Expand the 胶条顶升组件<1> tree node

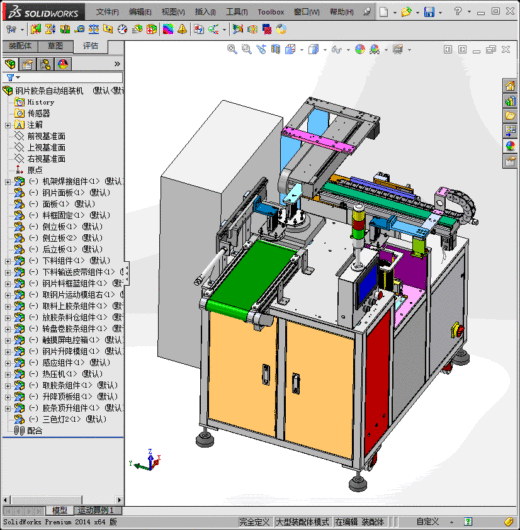point(8,408)
